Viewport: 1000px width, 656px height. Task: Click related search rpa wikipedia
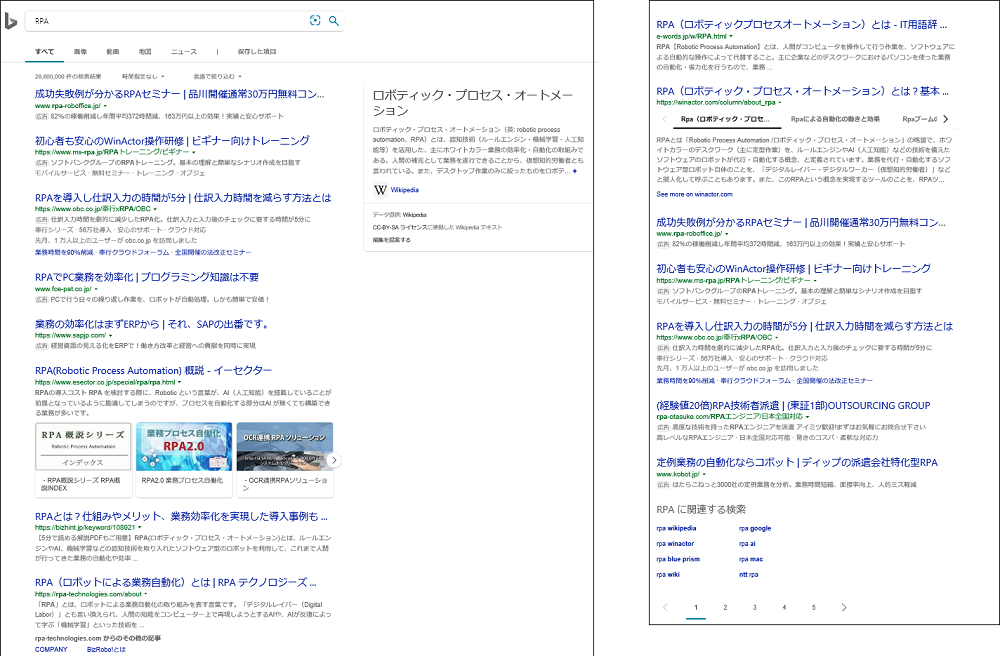(x=676, y=528)
